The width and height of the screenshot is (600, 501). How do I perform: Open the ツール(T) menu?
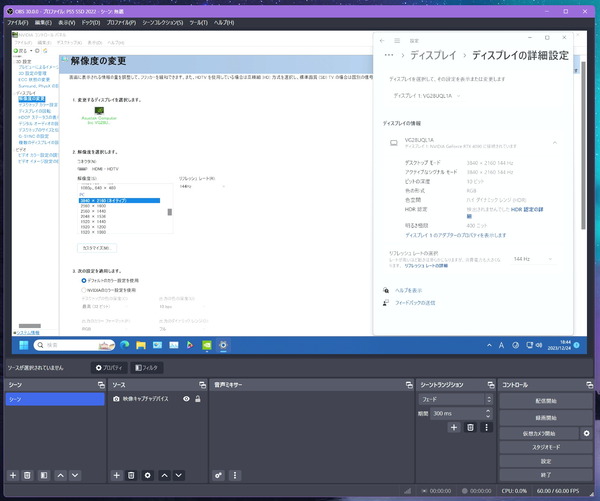pos(198,23)
